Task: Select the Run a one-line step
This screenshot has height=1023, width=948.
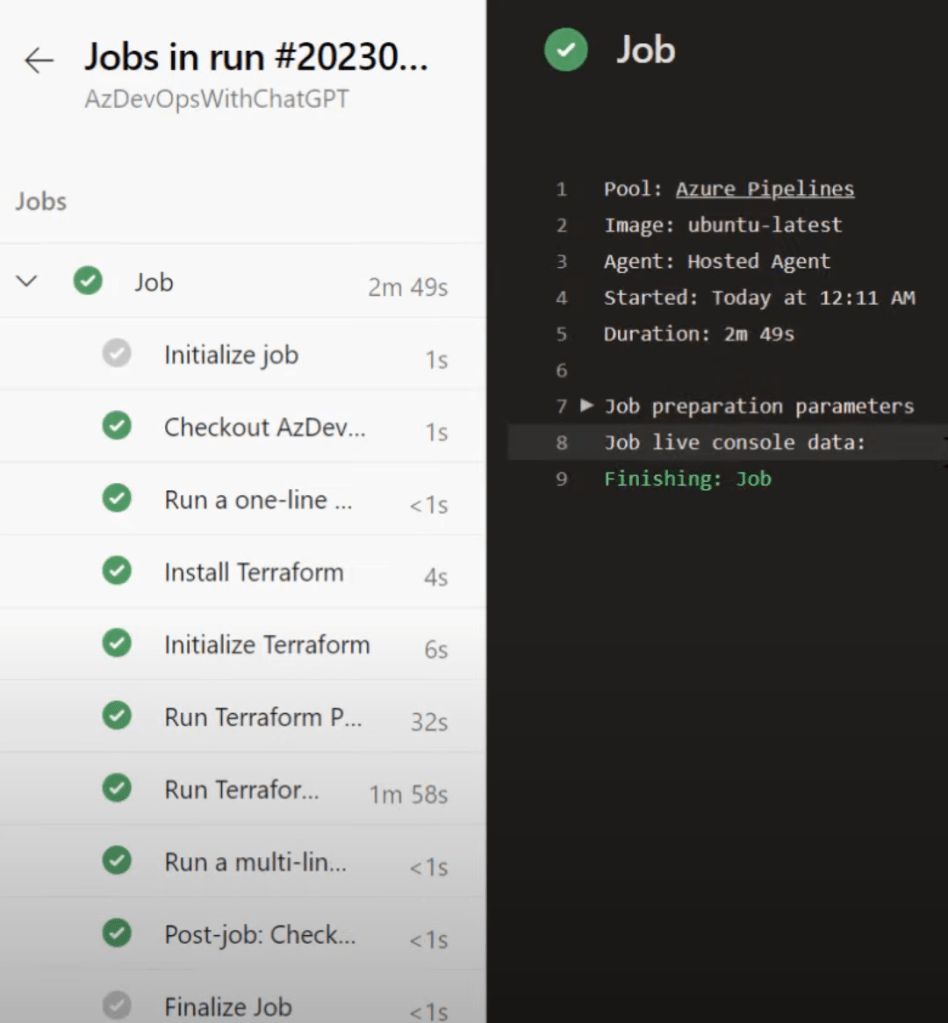Action: 258,500
